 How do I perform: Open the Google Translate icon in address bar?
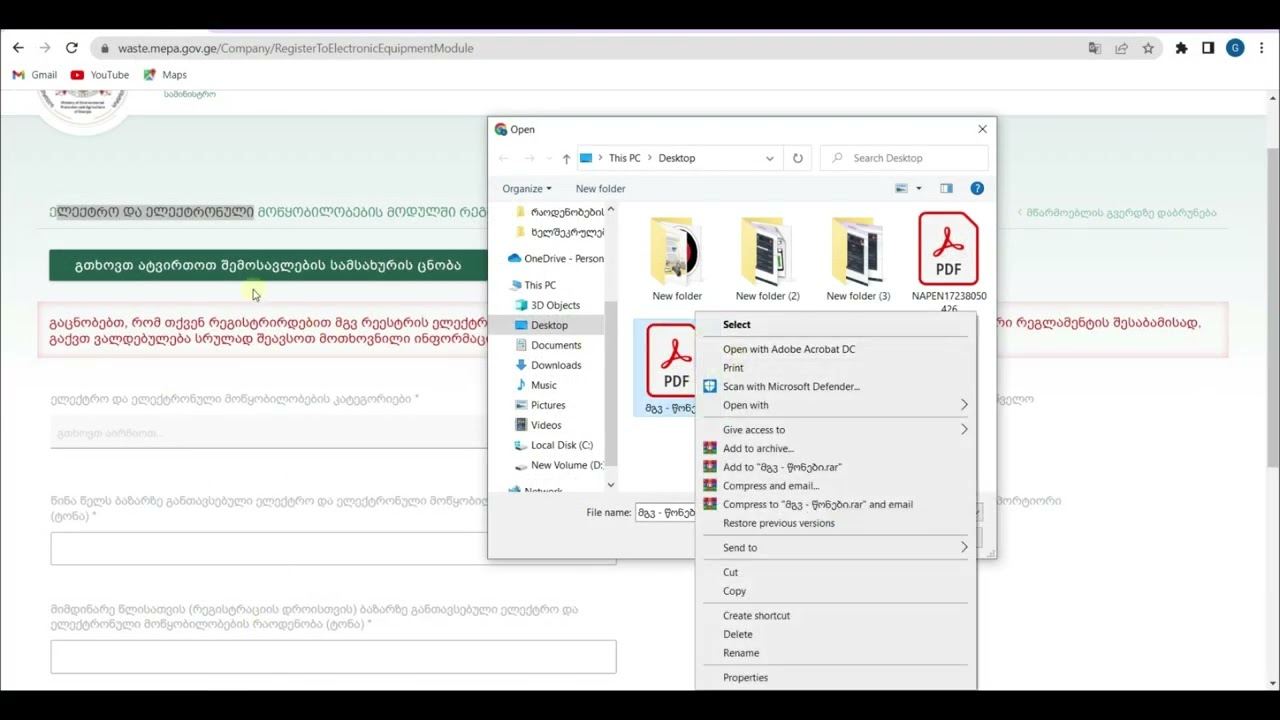(1095, 48)
